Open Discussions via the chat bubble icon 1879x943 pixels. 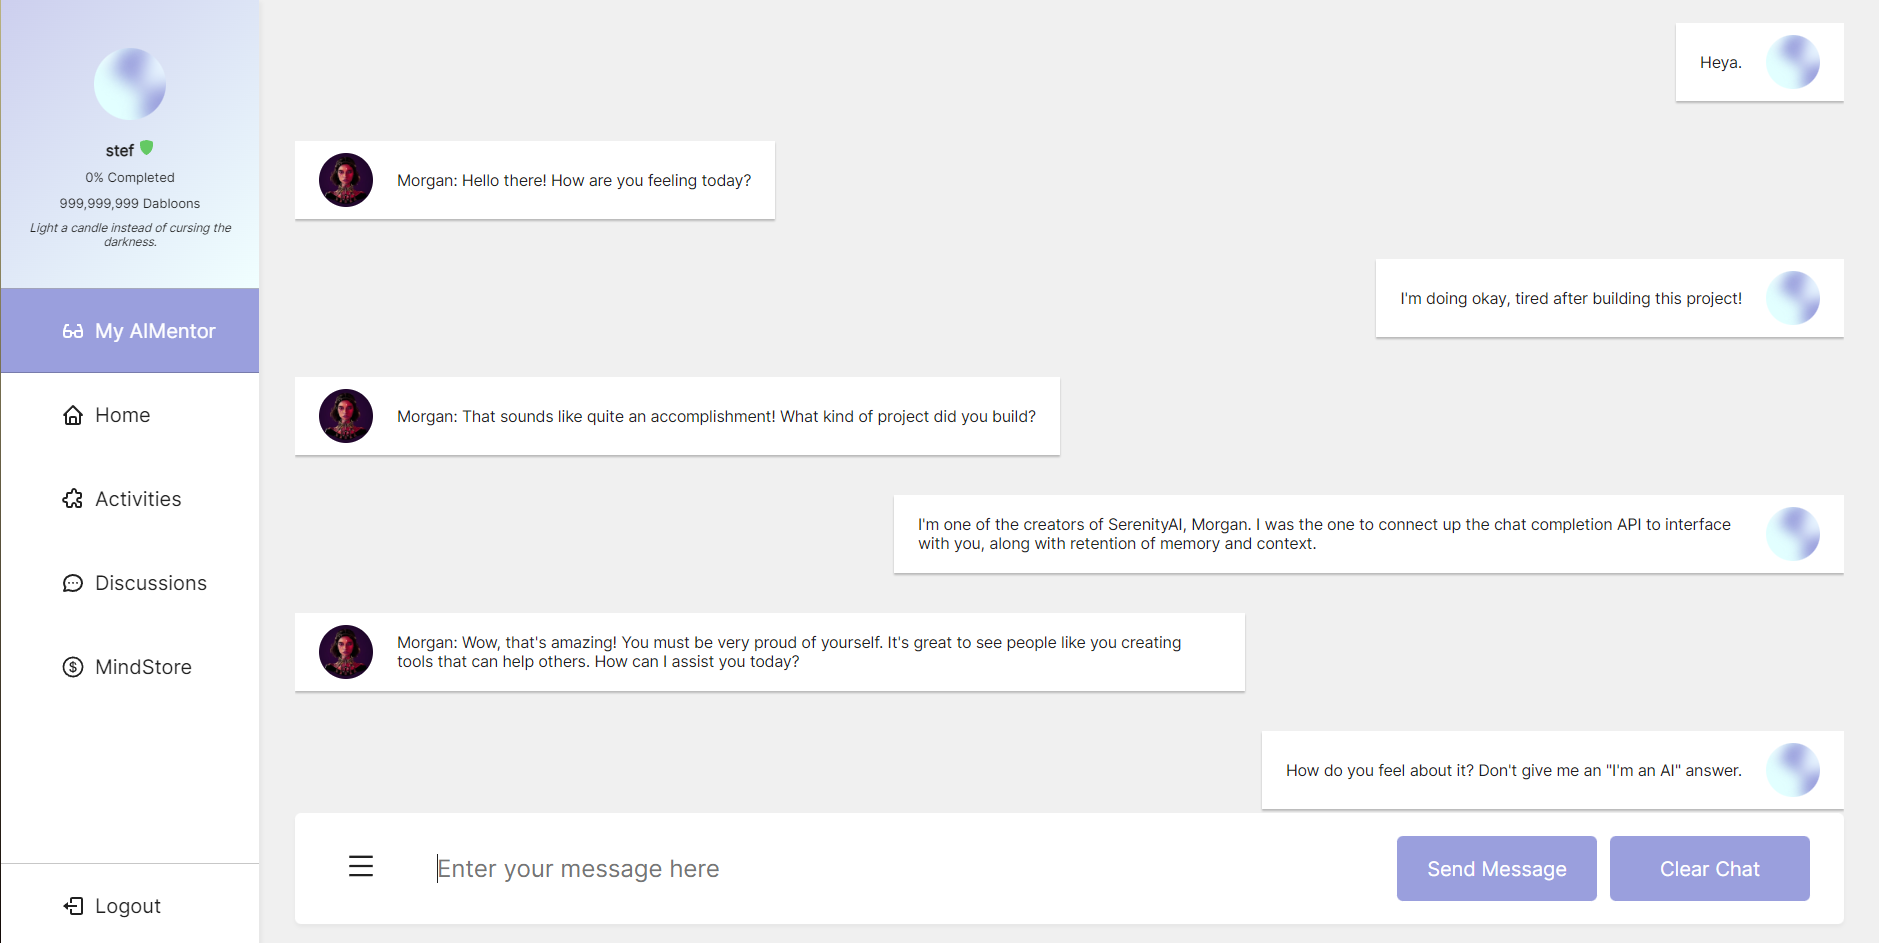tap(73, 582)
